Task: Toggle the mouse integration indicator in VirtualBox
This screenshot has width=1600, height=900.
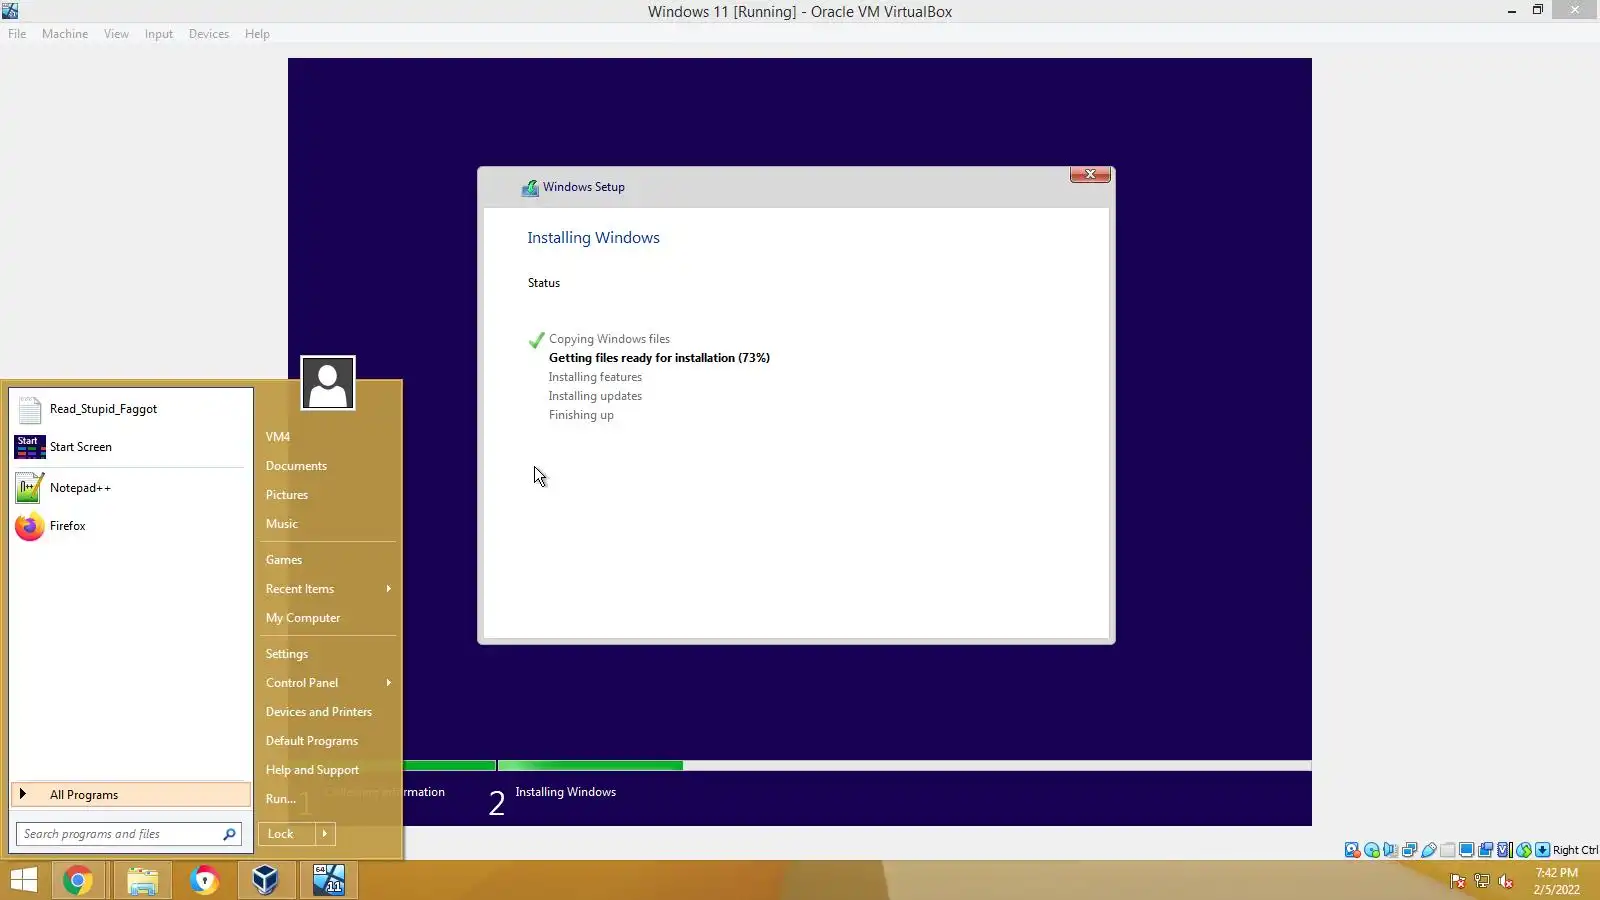Action: (1523, 850)
